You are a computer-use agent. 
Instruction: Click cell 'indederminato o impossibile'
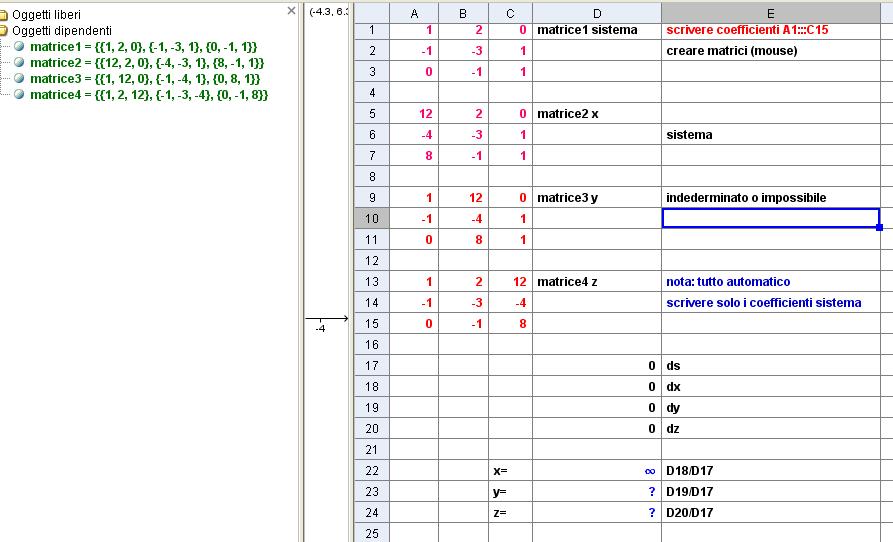[771, 198]
